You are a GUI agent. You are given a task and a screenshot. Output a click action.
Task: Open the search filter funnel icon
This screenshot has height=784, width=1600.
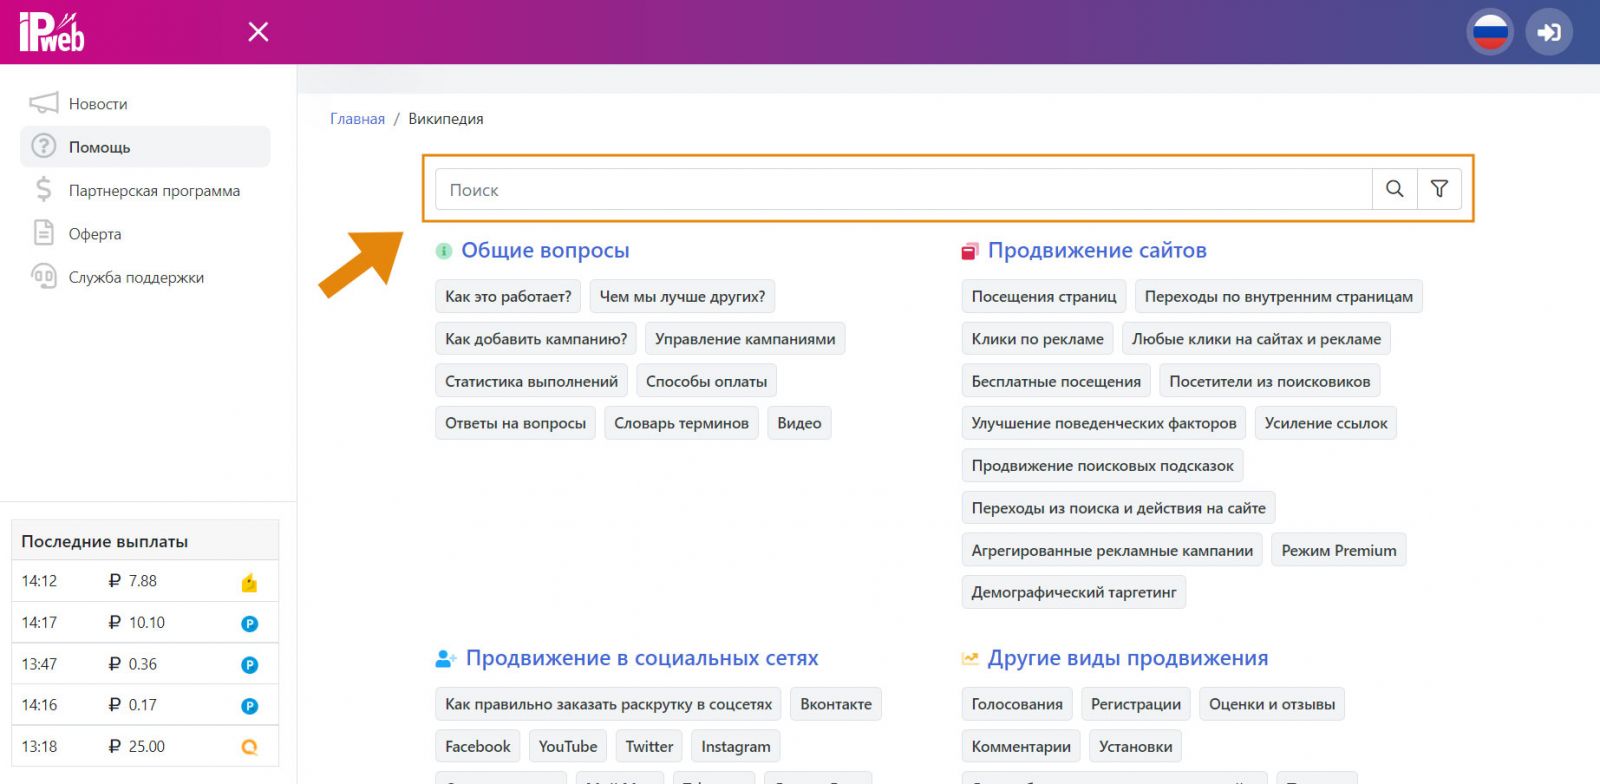point(1439,189)
